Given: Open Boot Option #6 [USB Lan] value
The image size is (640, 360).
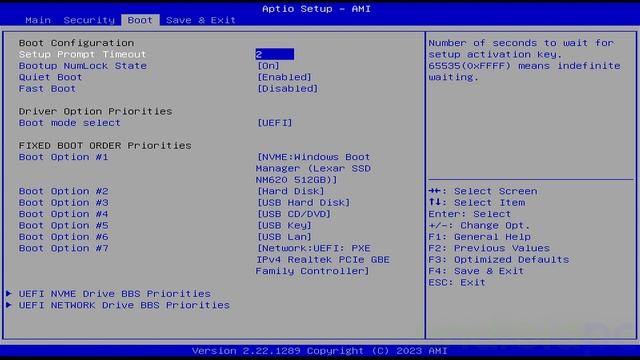Looking at the screenshot, I should pyautogui.click(x=284, y=237).
